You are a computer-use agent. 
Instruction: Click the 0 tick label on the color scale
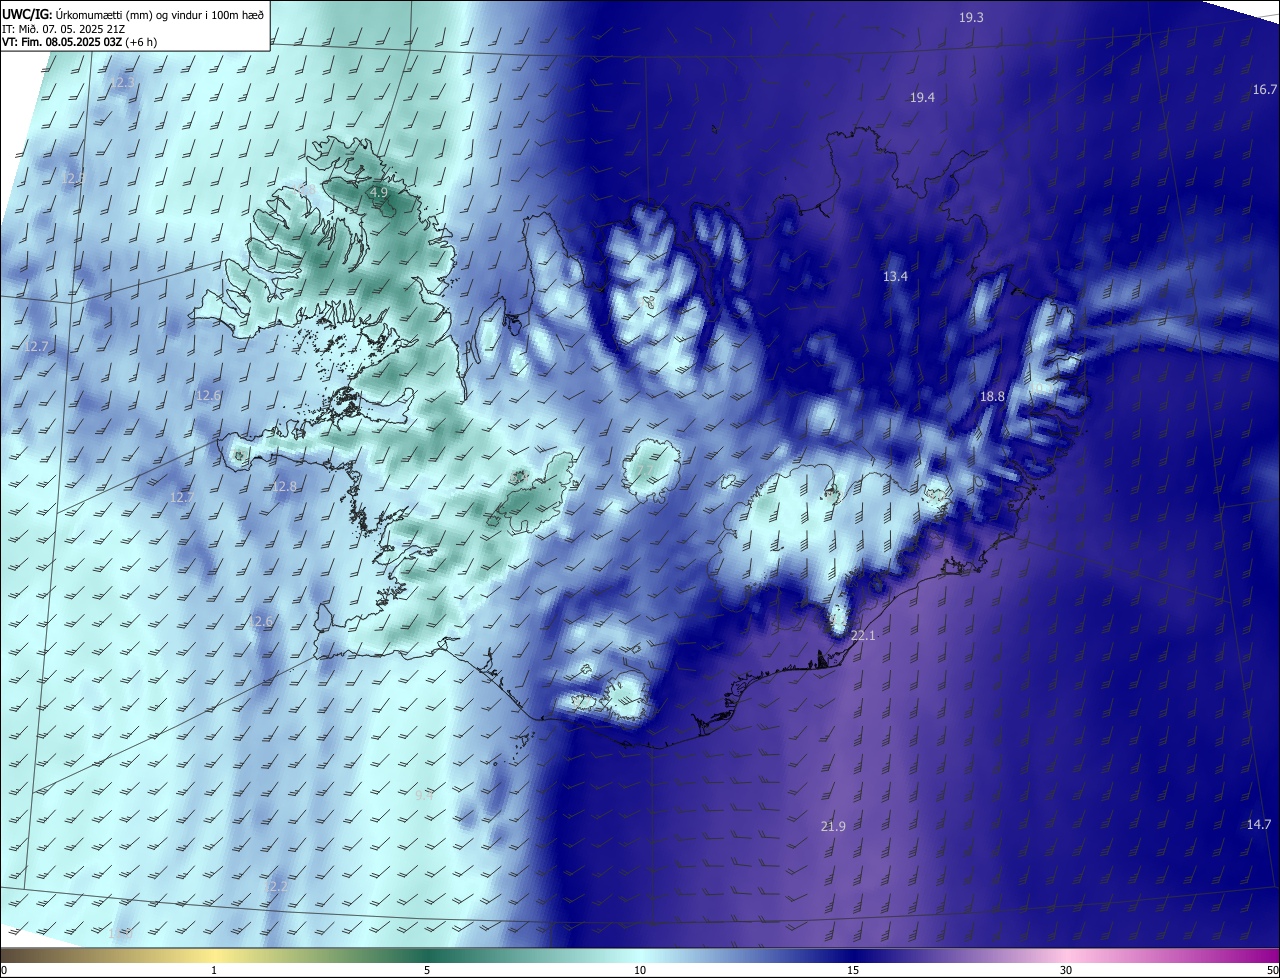point(3,970)
